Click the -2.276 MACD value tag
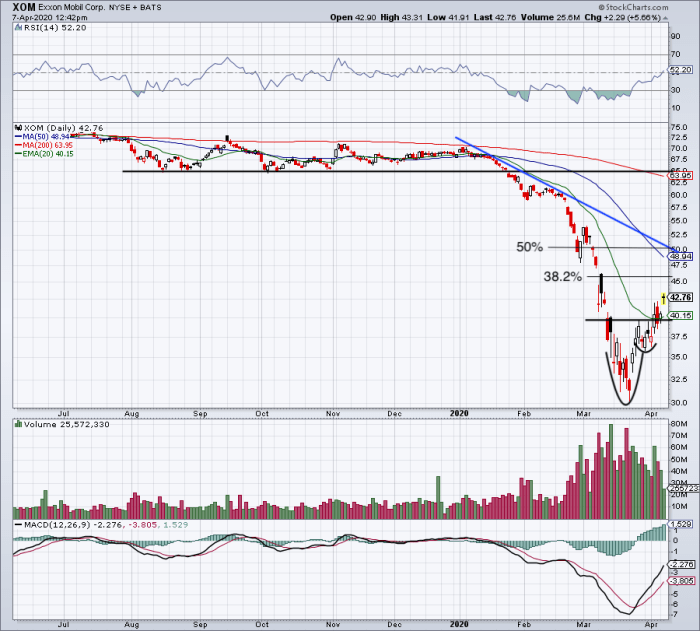700x631 pixels. 680,564
